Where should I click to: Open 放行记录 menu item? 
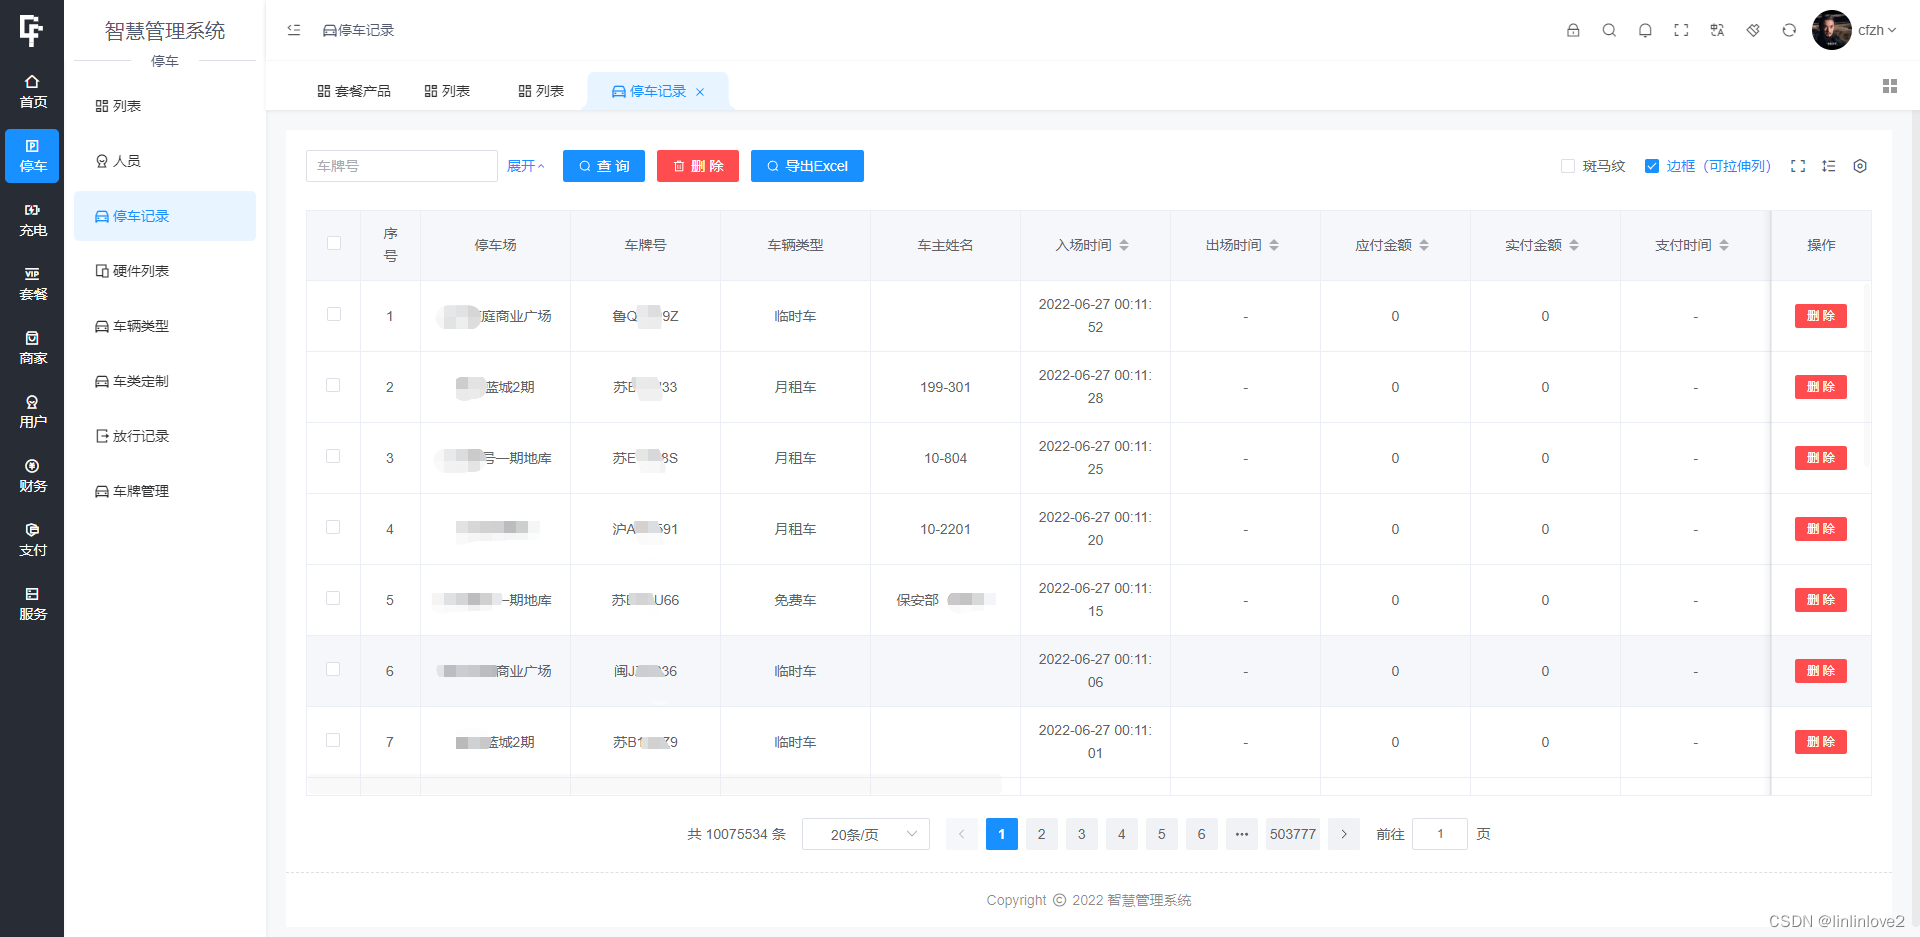[165, 436]
